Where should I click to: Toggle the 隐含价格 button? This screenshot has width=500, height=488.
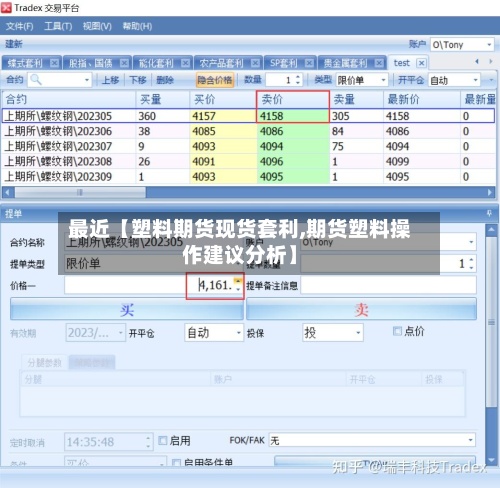point(215,80)
